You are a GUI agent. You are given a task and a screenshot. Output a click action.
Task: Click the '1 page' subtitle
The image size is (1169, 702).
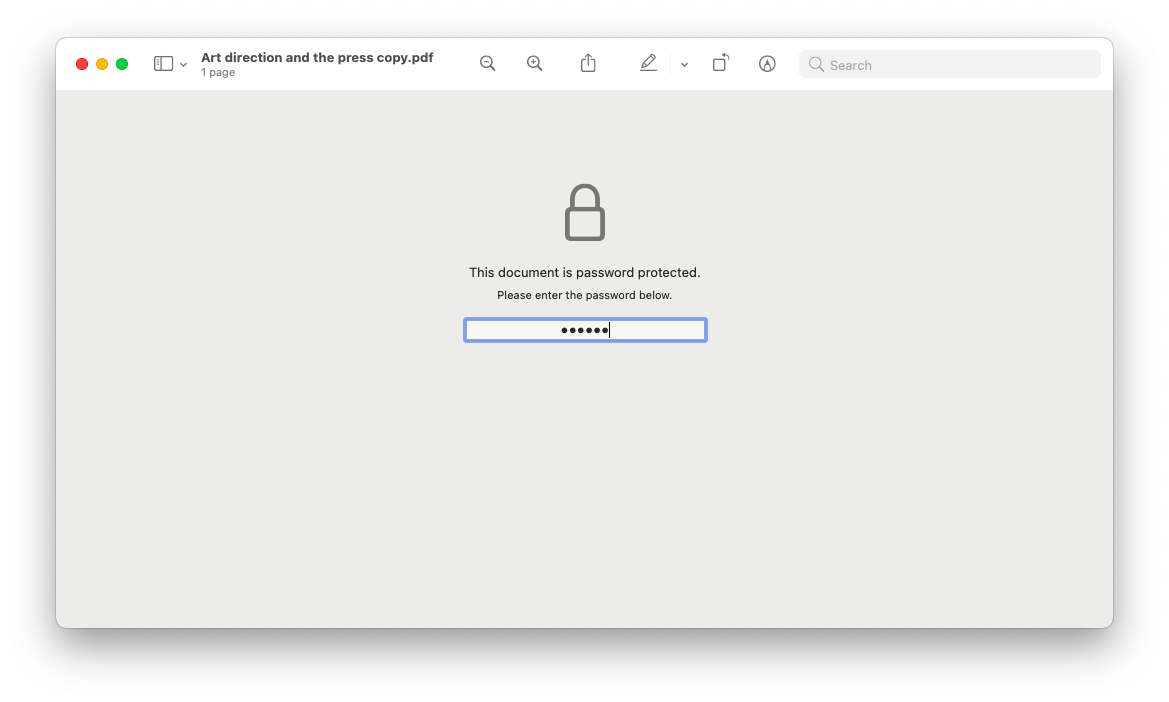218,72
